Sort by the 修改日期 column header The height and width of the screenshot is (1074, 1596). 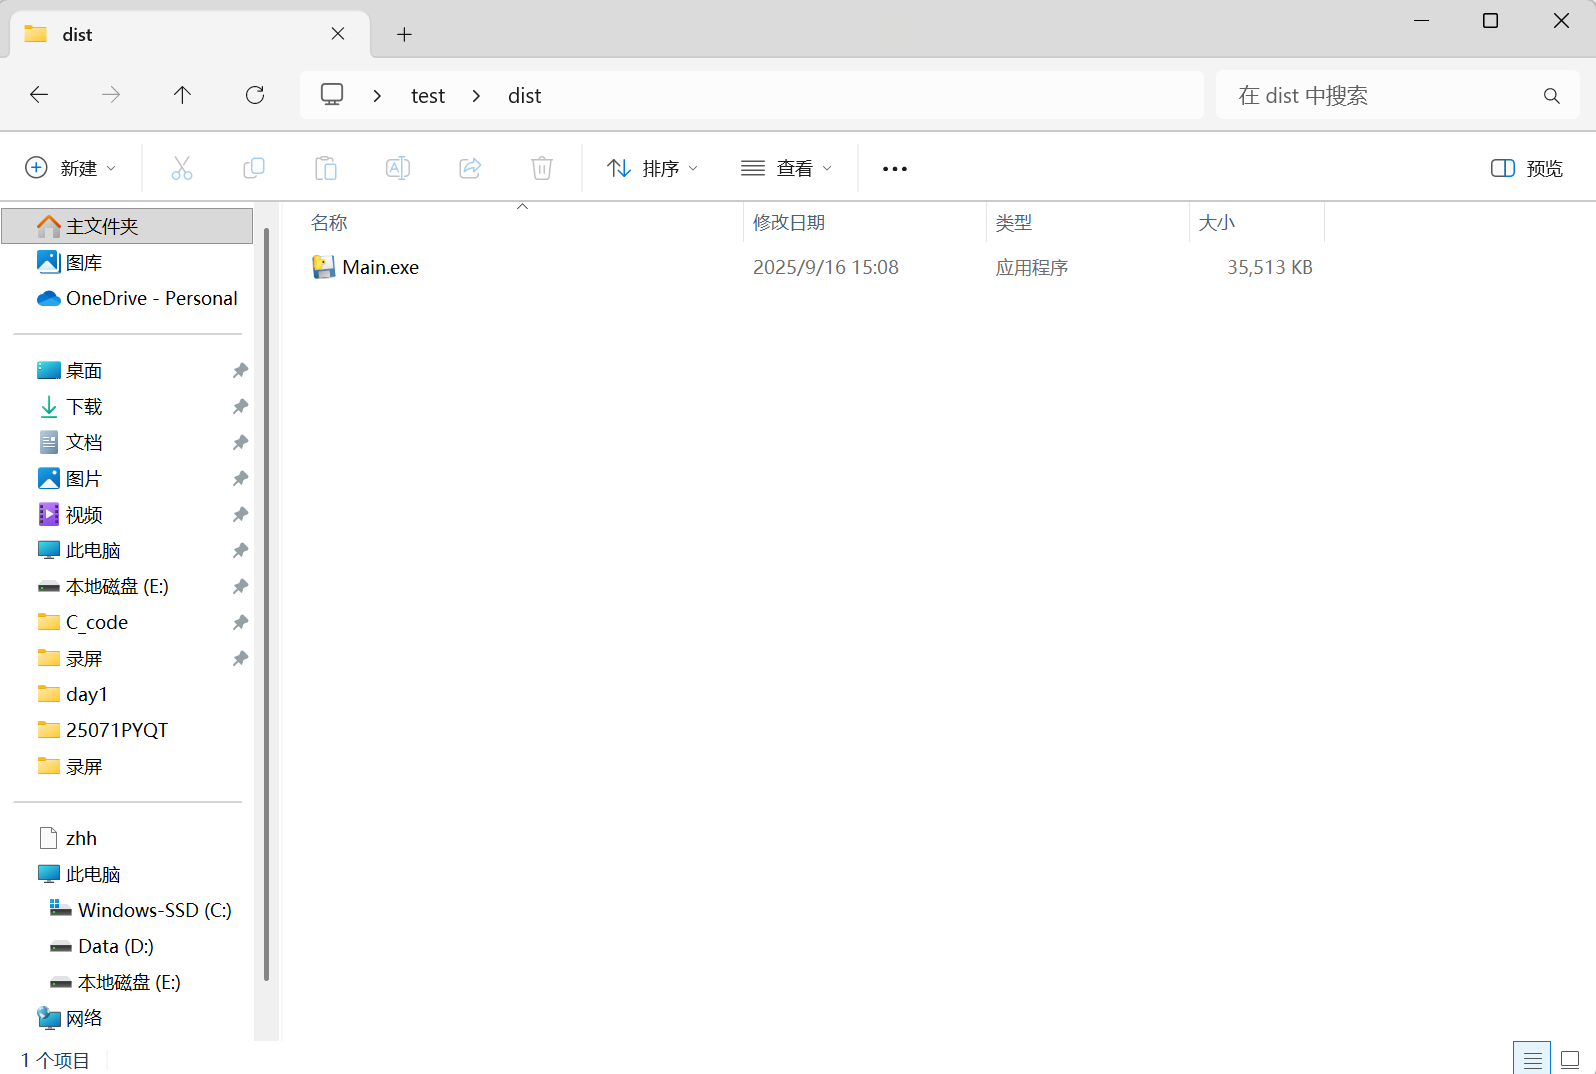click(x=789, y=223)
